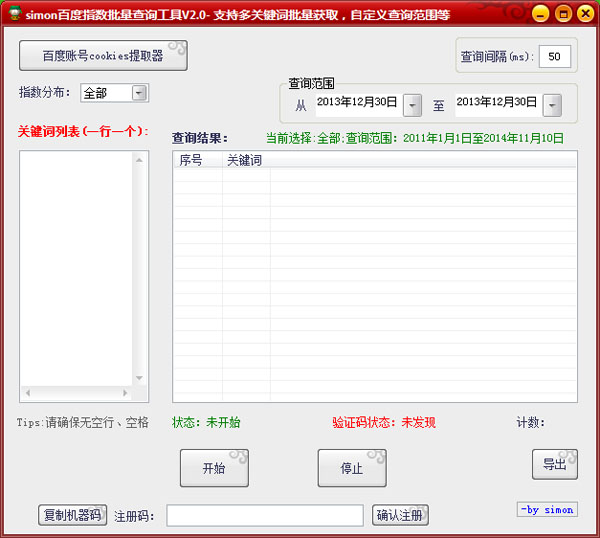Minimize the window with the yellow button
600x538 pixels.
point(540,13)
